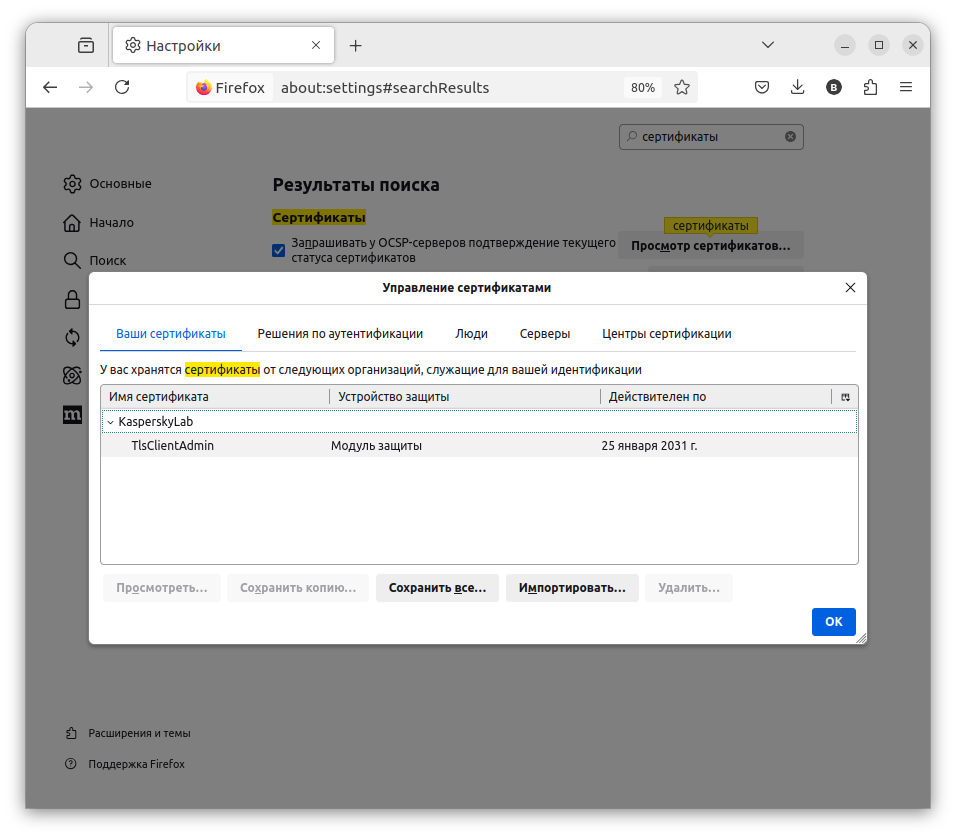Bookmark this page with the star icon
Screen dimensions: 956x837
click(682, 88)
